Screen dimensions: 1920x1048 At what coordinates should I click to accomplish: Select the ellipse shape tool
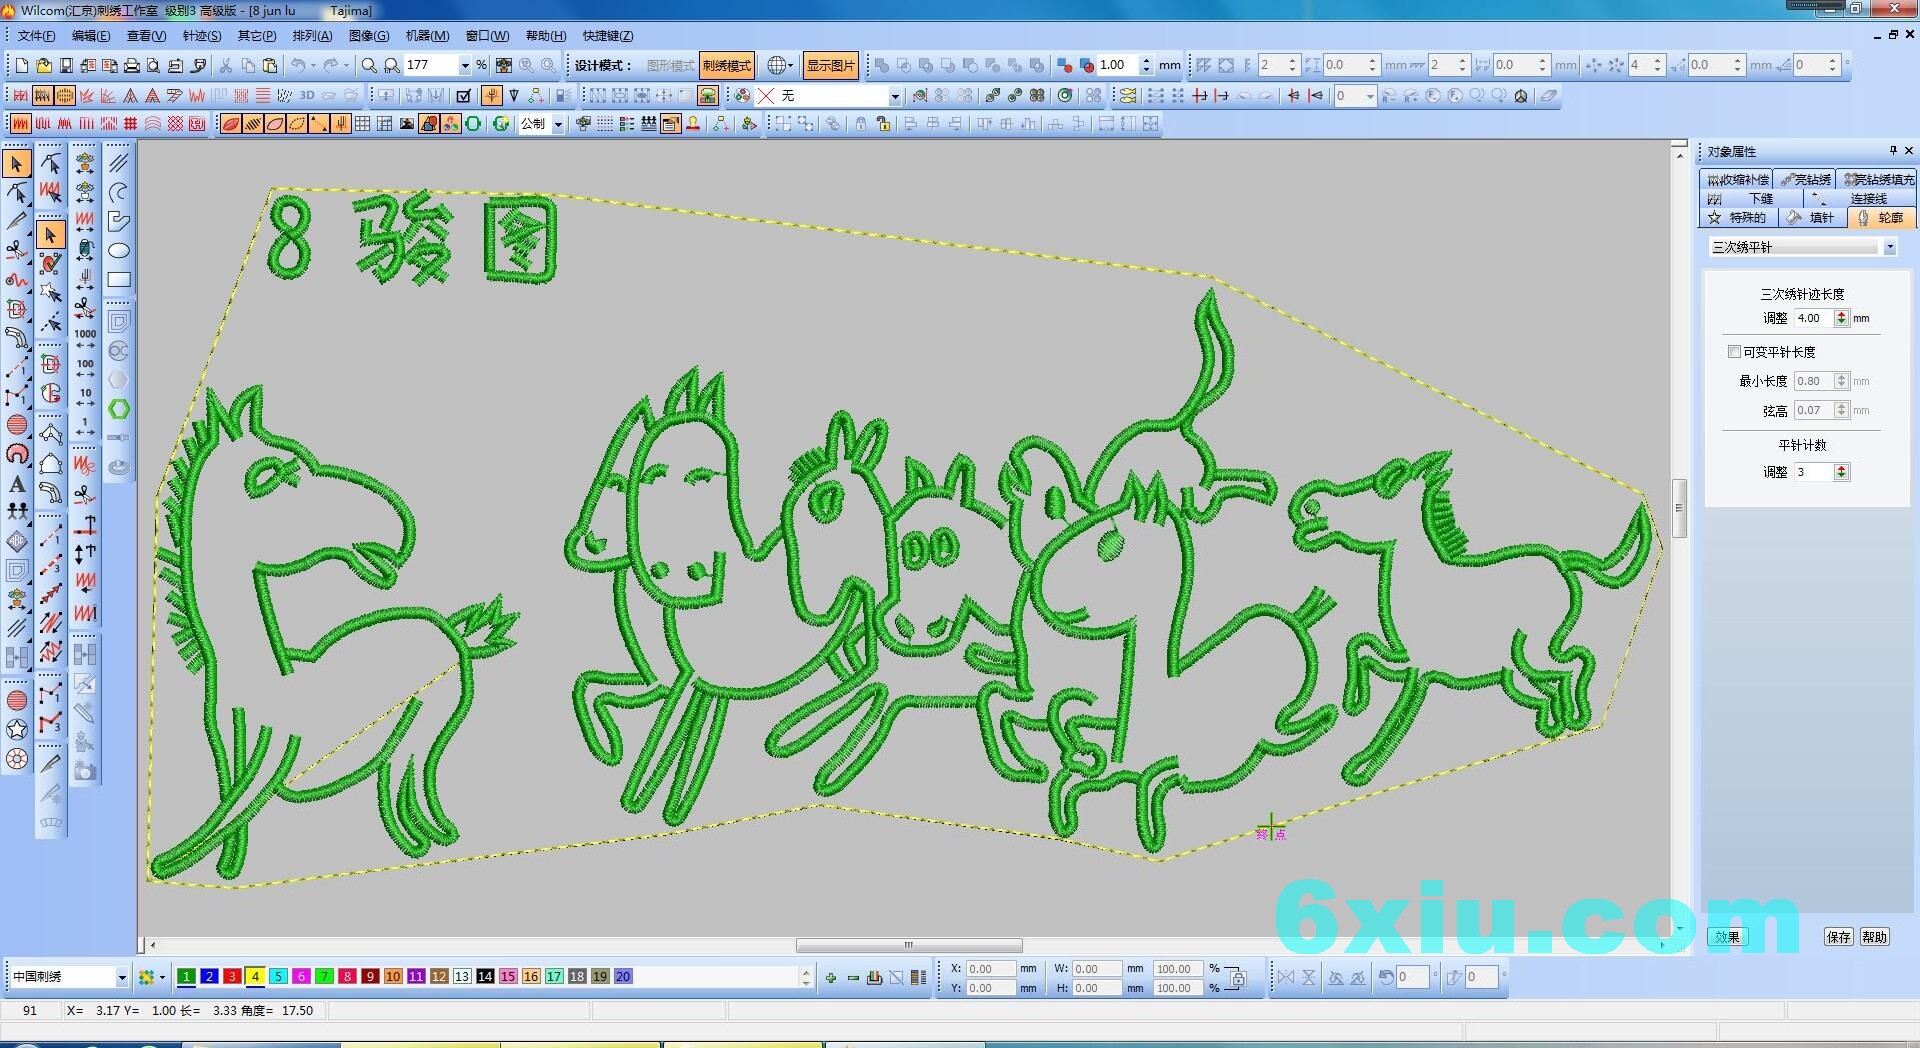pyautogui.click(x=119, y=251)
